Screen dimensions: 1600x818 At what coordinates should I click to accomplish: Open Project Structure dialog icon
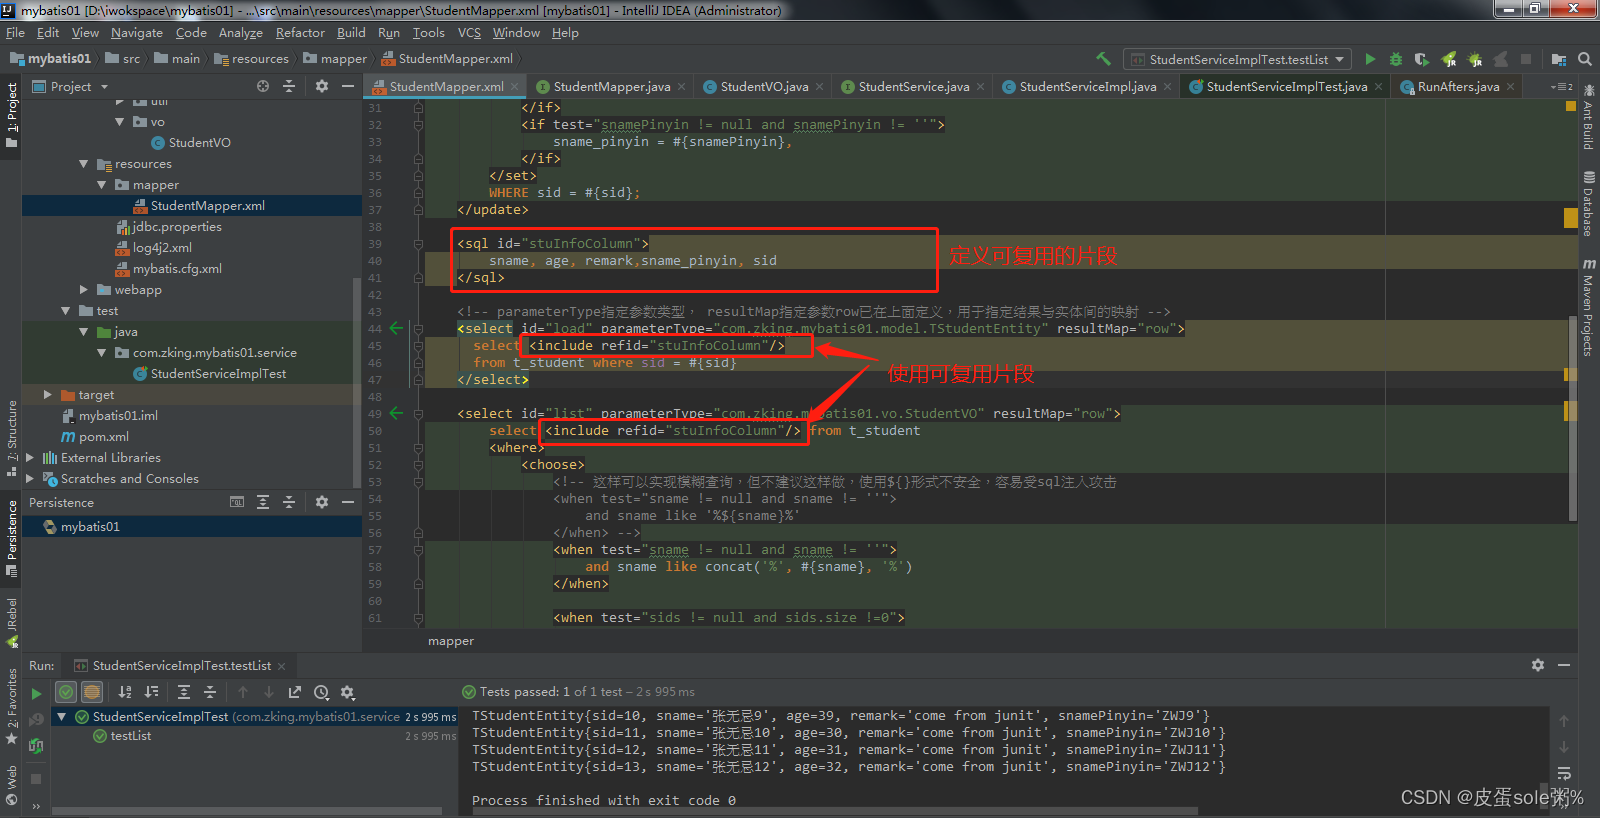click(x=1558, y=59)
